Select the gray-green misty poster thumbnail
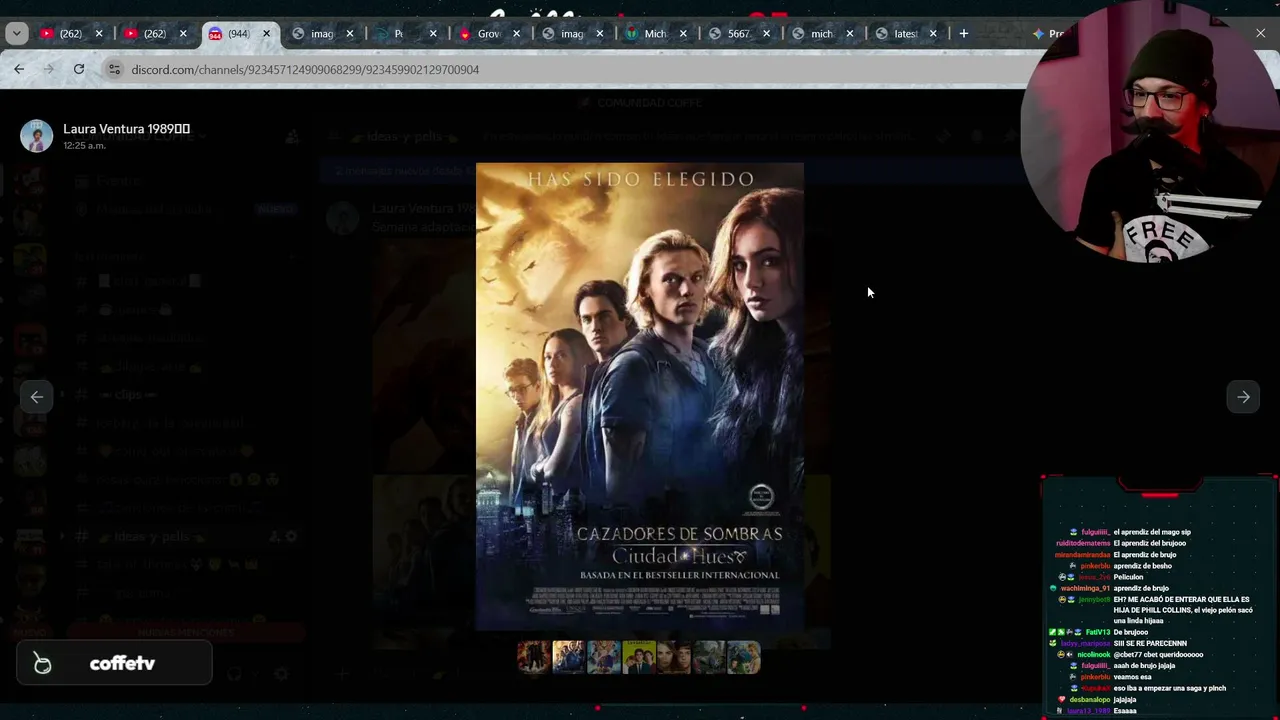 tap(709, 658)
